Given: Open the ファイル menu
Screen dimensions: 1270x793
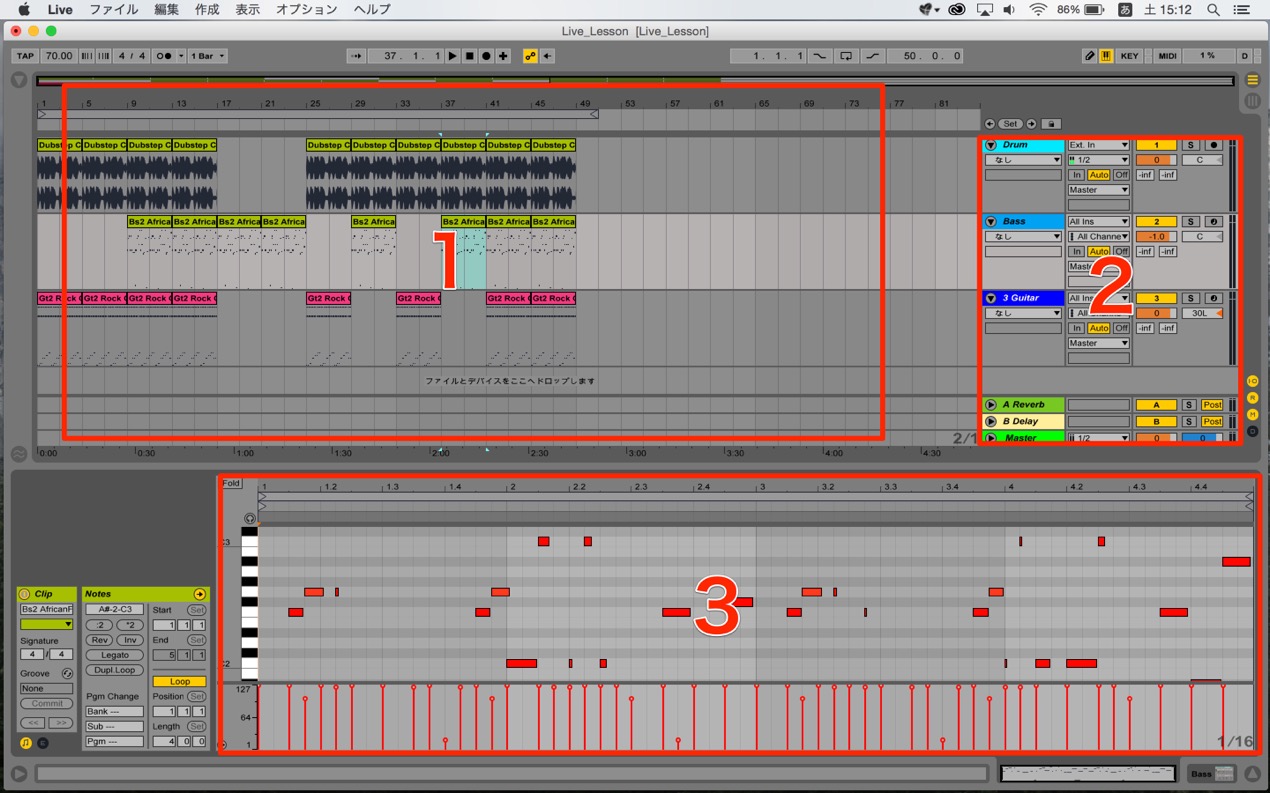Looking at the screenshot, I should [x=114, y=9].
